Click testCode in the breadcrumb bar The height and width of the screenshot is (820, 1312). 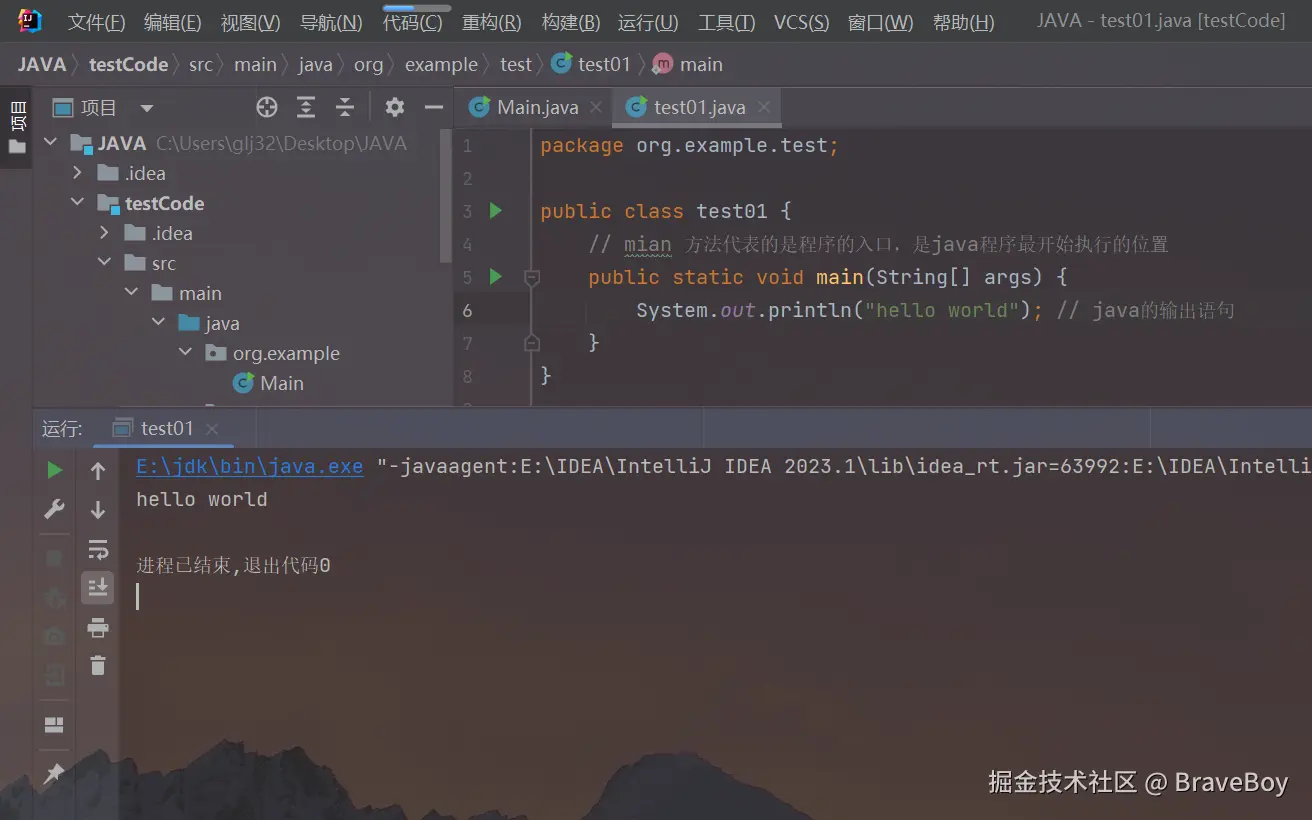[128, 65]
